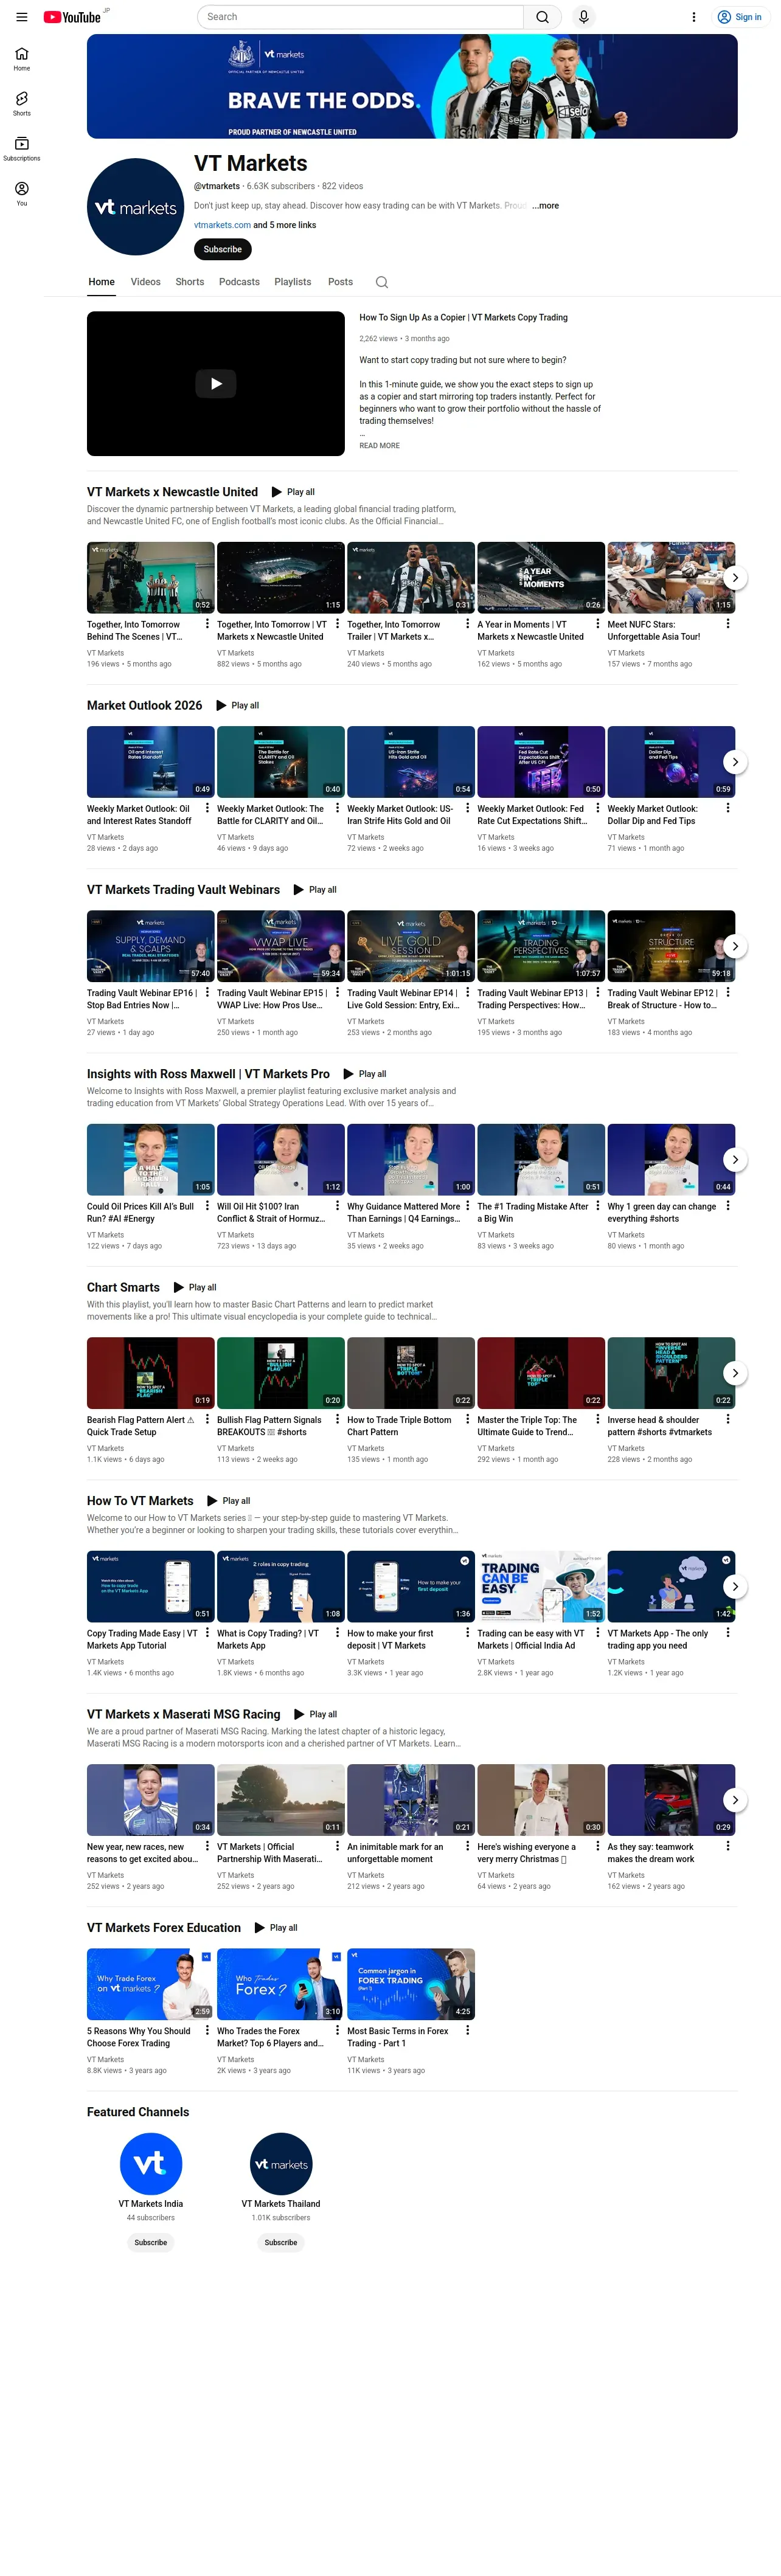Switch to the Shorts channel tab
Screen dimensions: 781x2576
pyautogui.click(x=190, y=282)
